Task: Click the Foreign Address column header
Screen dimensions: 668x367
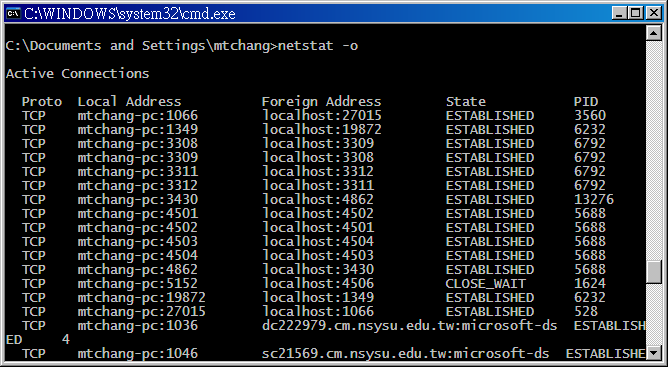Action: click(x=321, y=102)
